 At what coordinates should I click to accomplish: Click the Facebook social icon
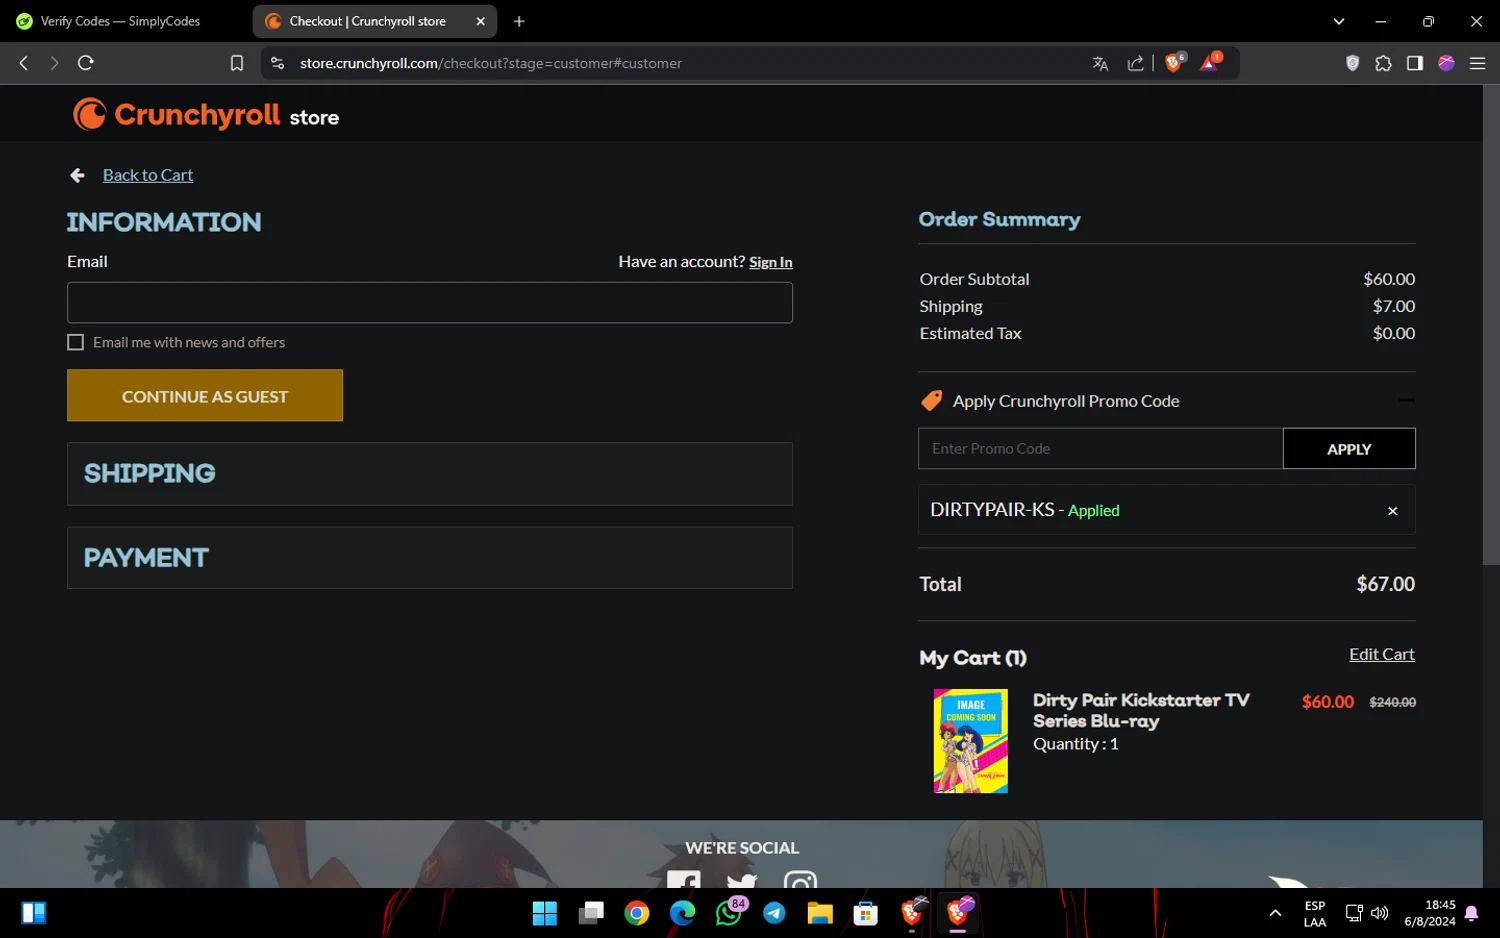(x=684, y=881)
